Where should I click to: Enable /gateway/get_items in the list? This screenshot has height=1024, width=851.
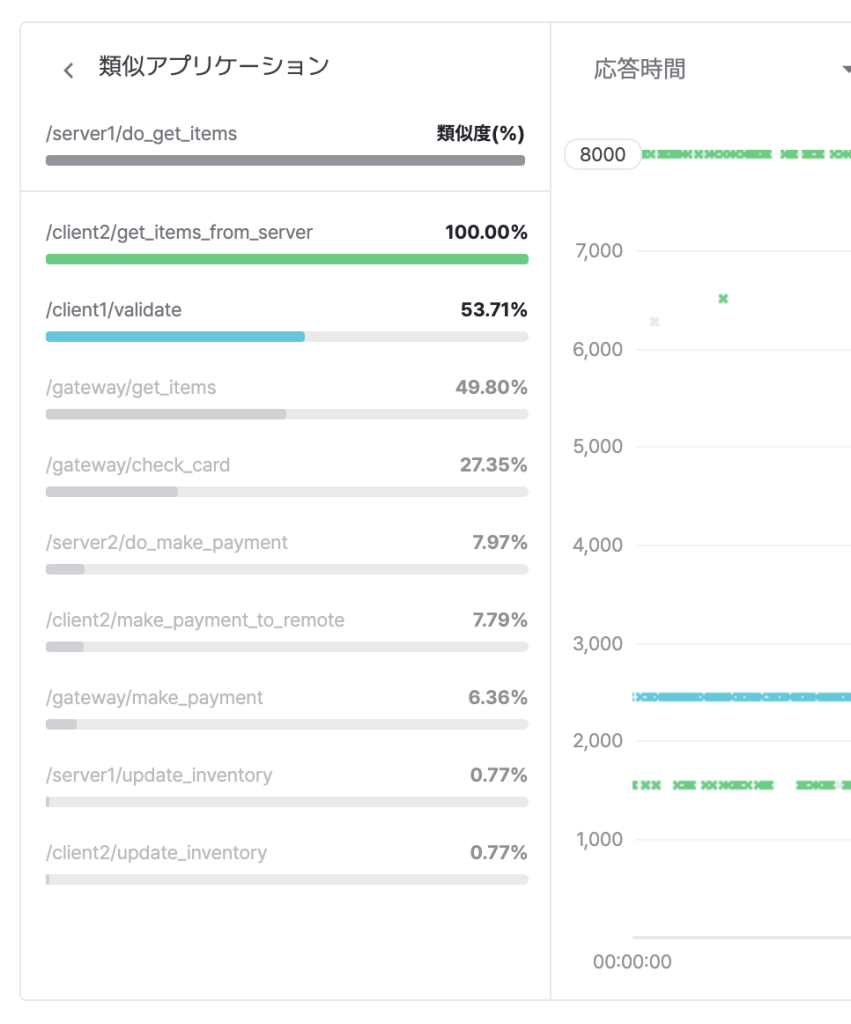[131, 387]
